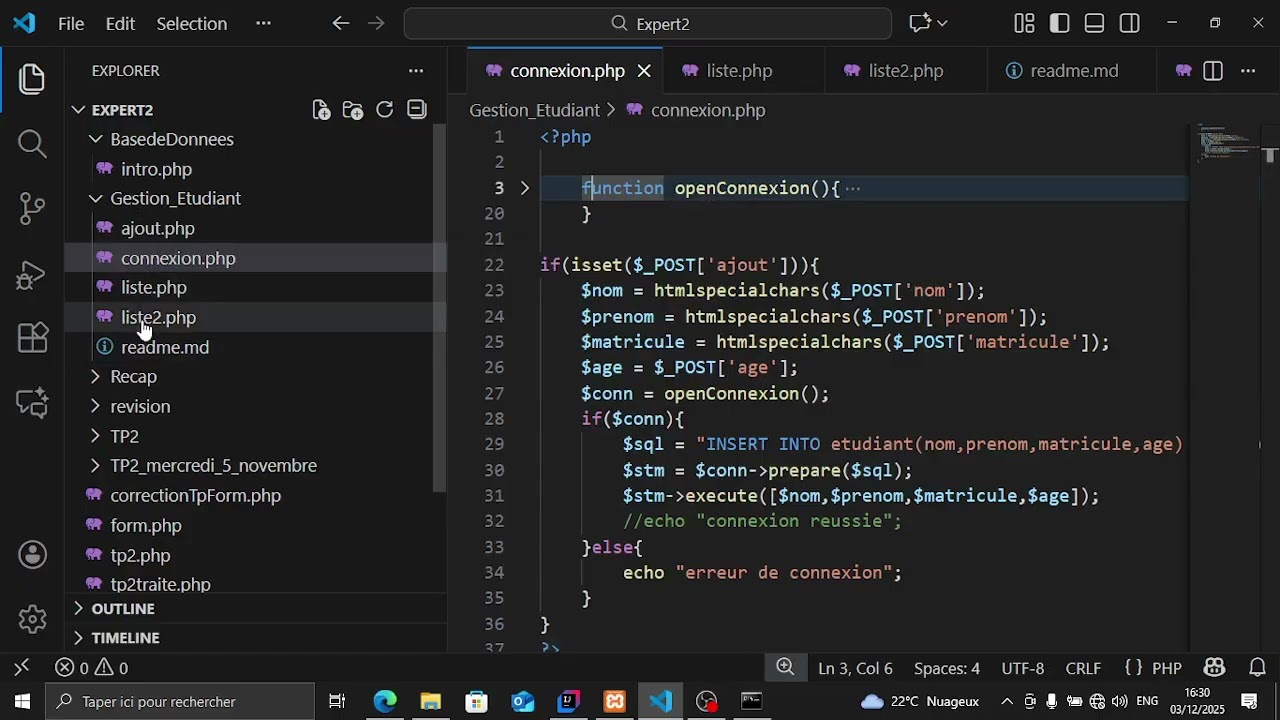Open Windows Start menu
This screenshot has height=720, width=1280.
coord(22,701)
